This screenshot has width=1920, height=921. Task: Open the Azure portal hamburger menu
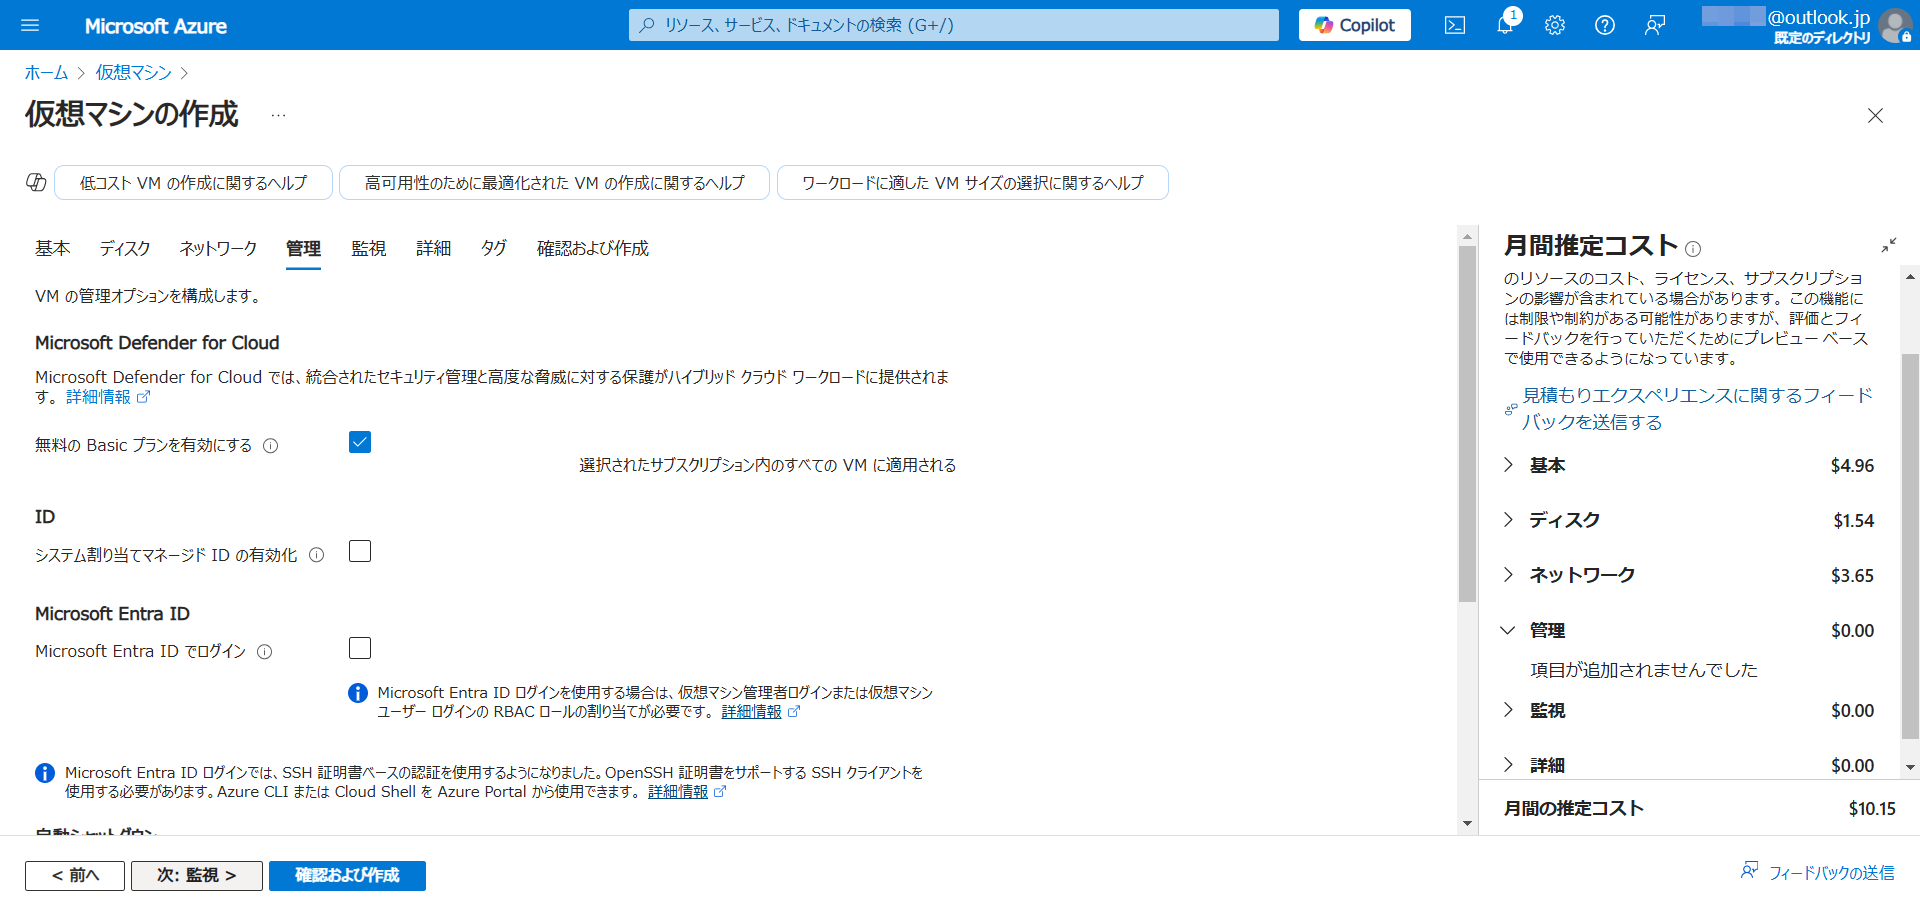tap(30, 25)
